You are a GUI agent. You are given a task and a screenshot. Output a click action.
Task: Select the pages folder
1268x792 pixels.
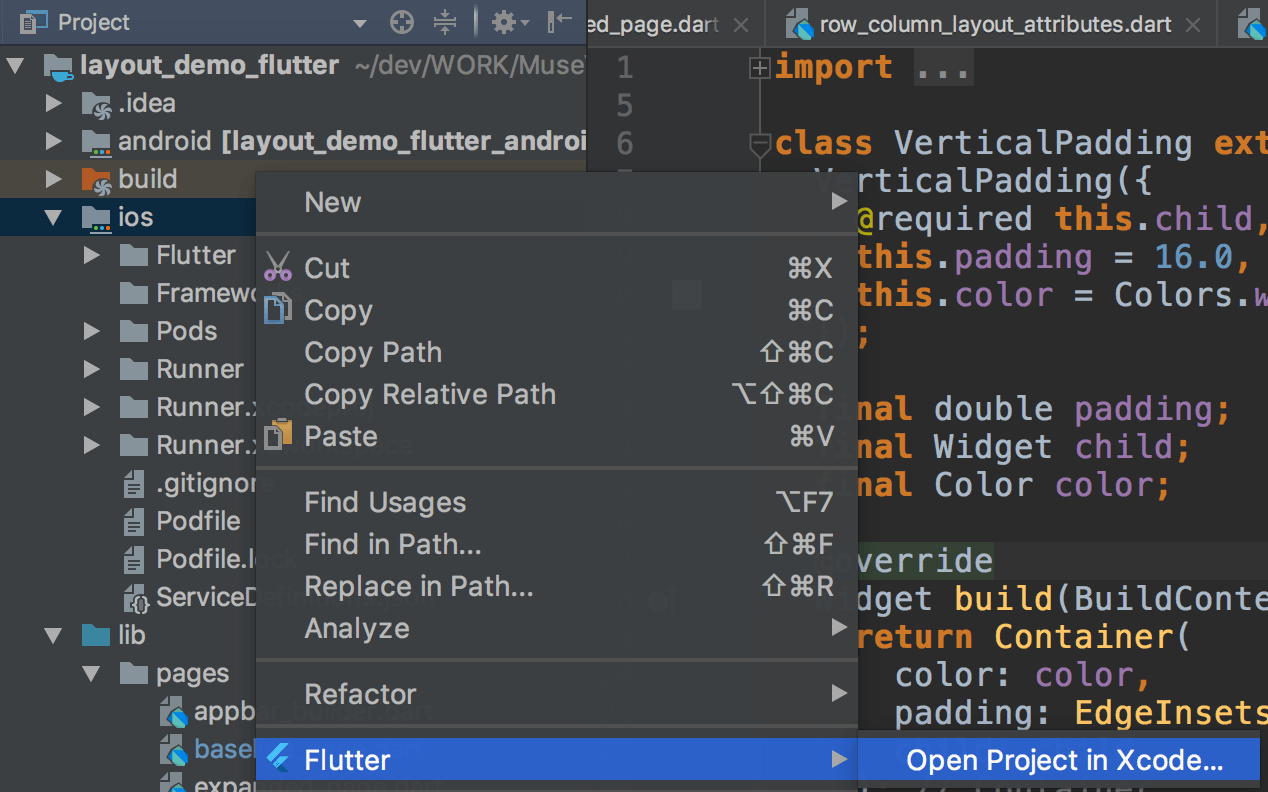193,673
